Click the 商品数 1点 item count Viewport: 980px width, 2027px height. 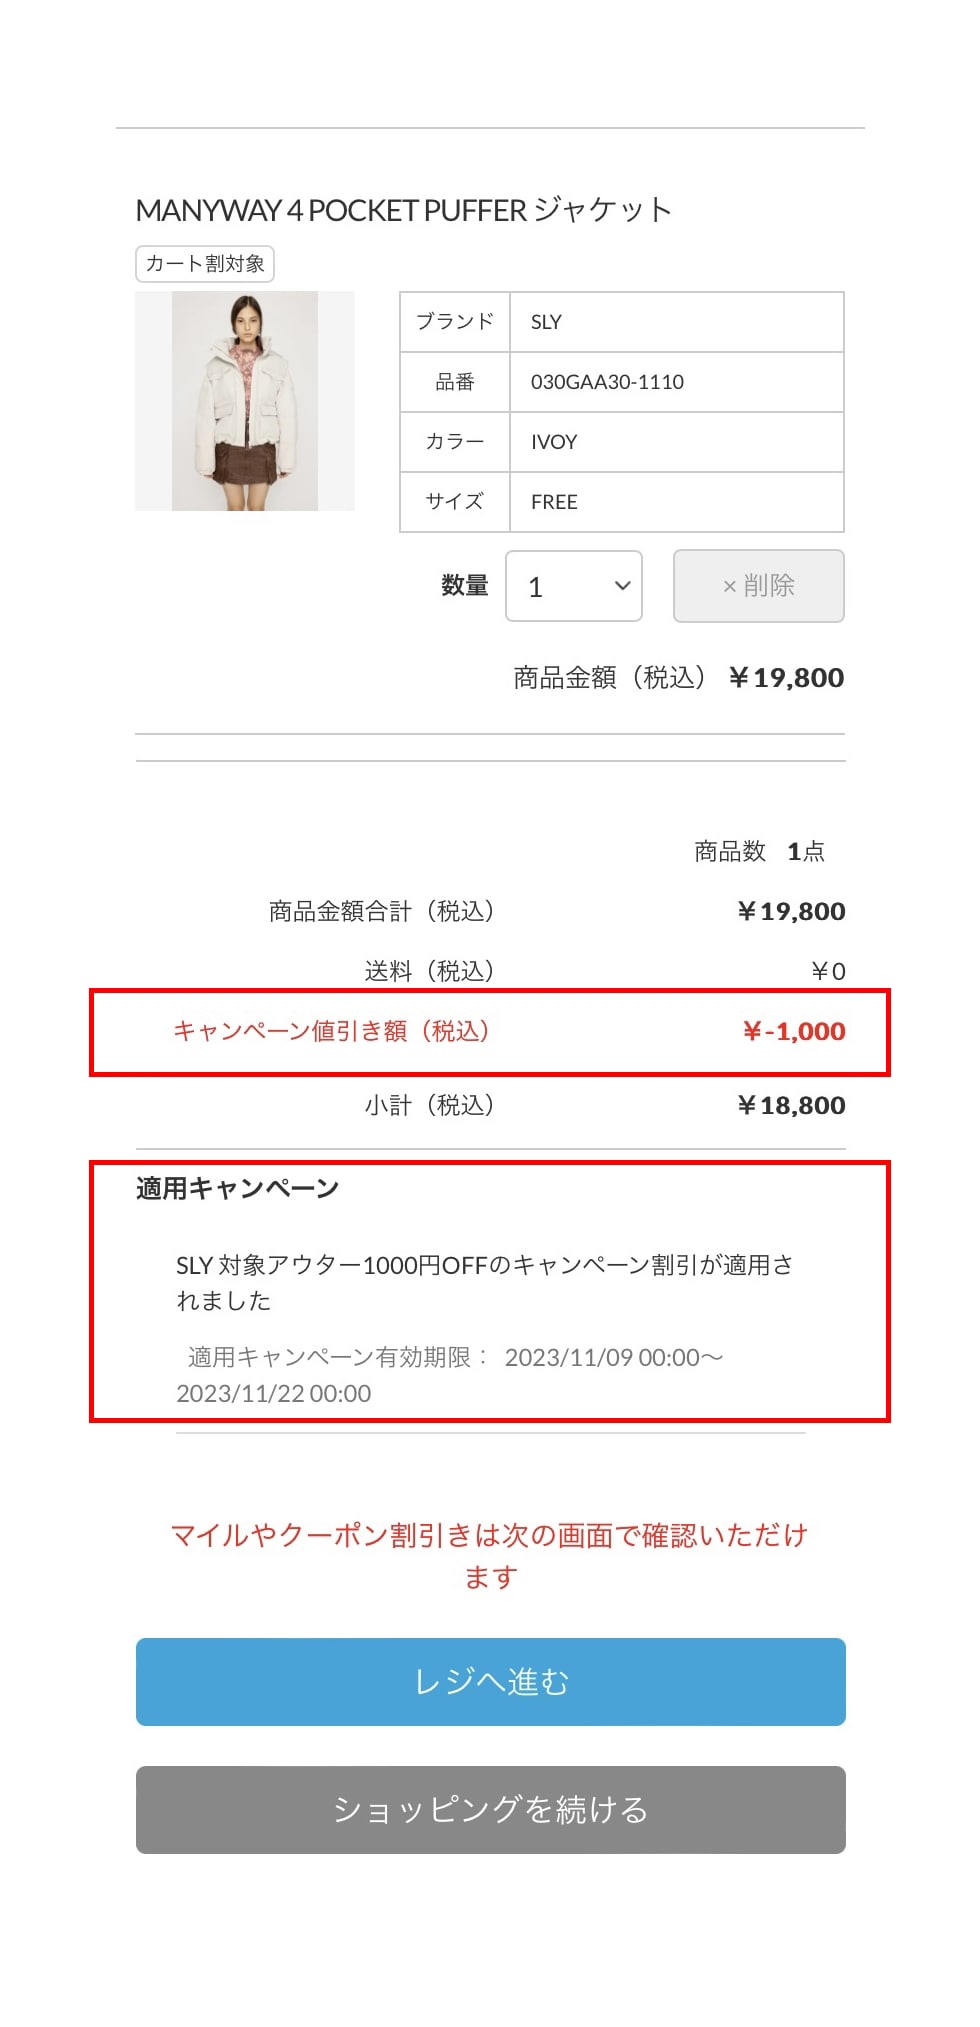[x=759, y=852]
